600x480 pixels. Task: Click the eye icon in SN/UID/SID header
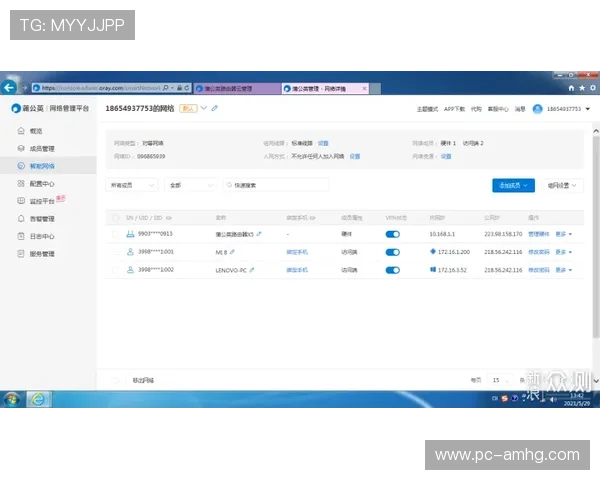169,218
